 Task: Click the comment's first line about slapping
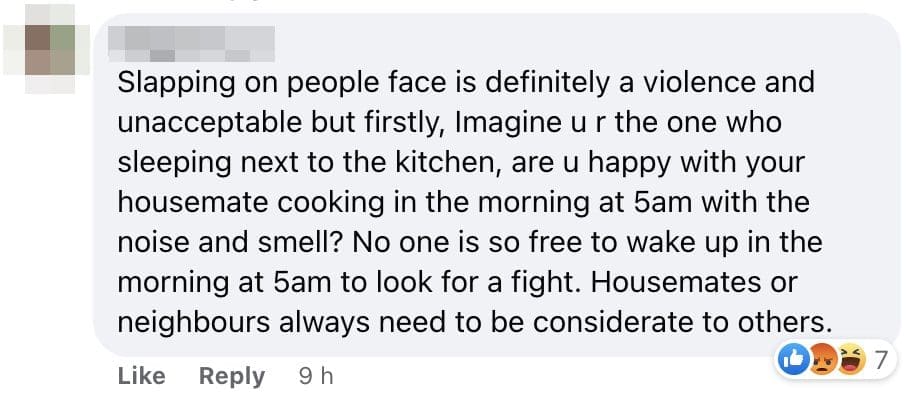click(x=466, y=83)
